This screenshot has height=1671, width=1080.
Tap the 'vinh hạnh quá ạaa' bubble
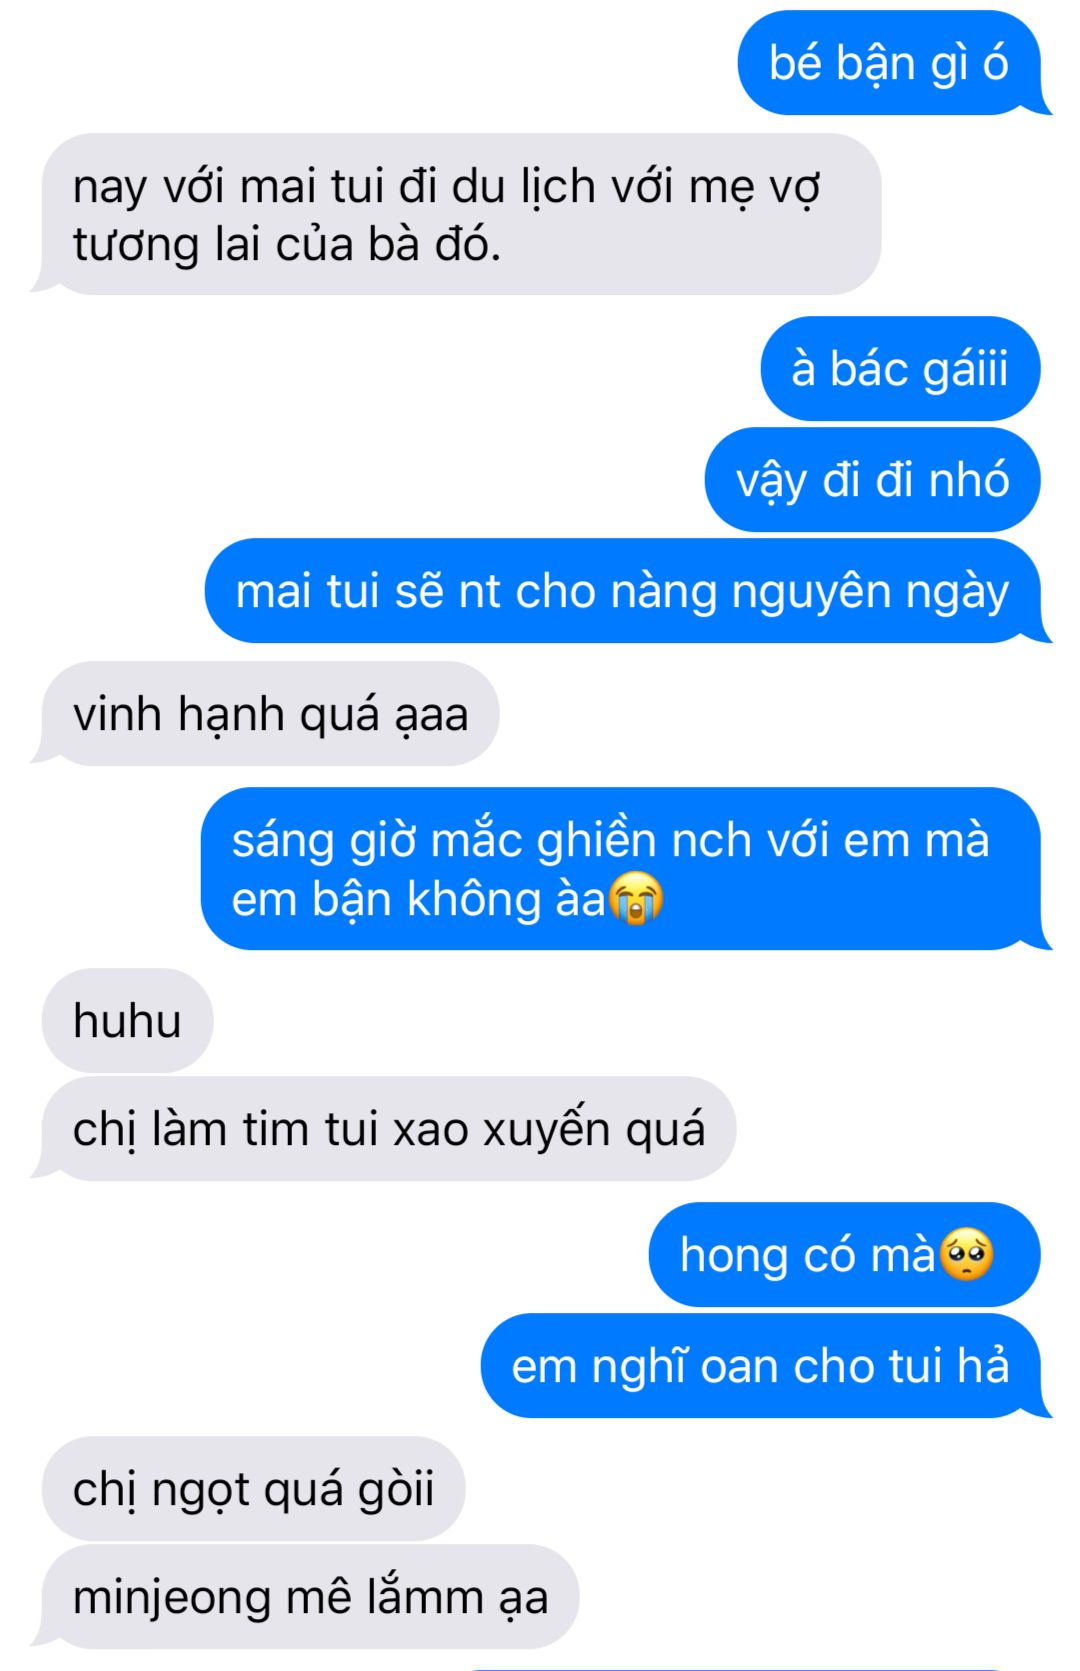coord(265,714)
